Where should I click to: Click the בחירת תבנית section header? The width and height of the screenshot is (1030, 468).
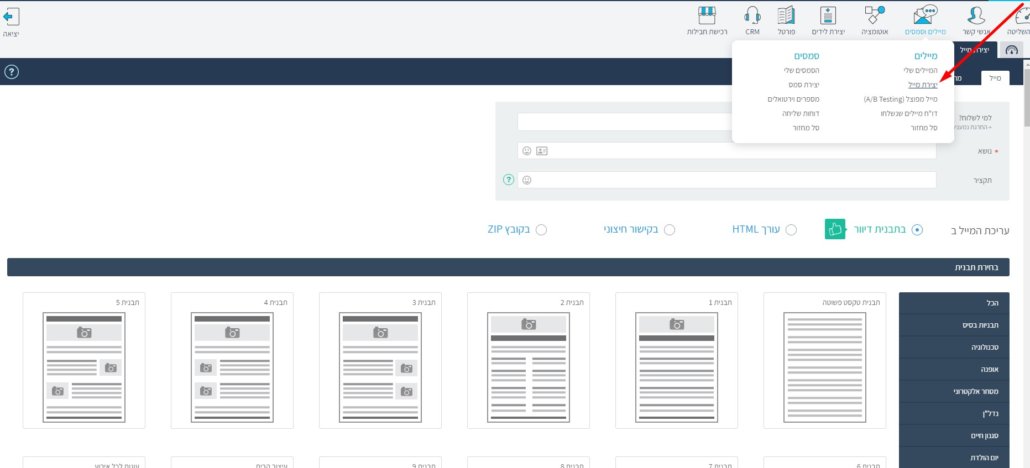(x=508, y=268)
